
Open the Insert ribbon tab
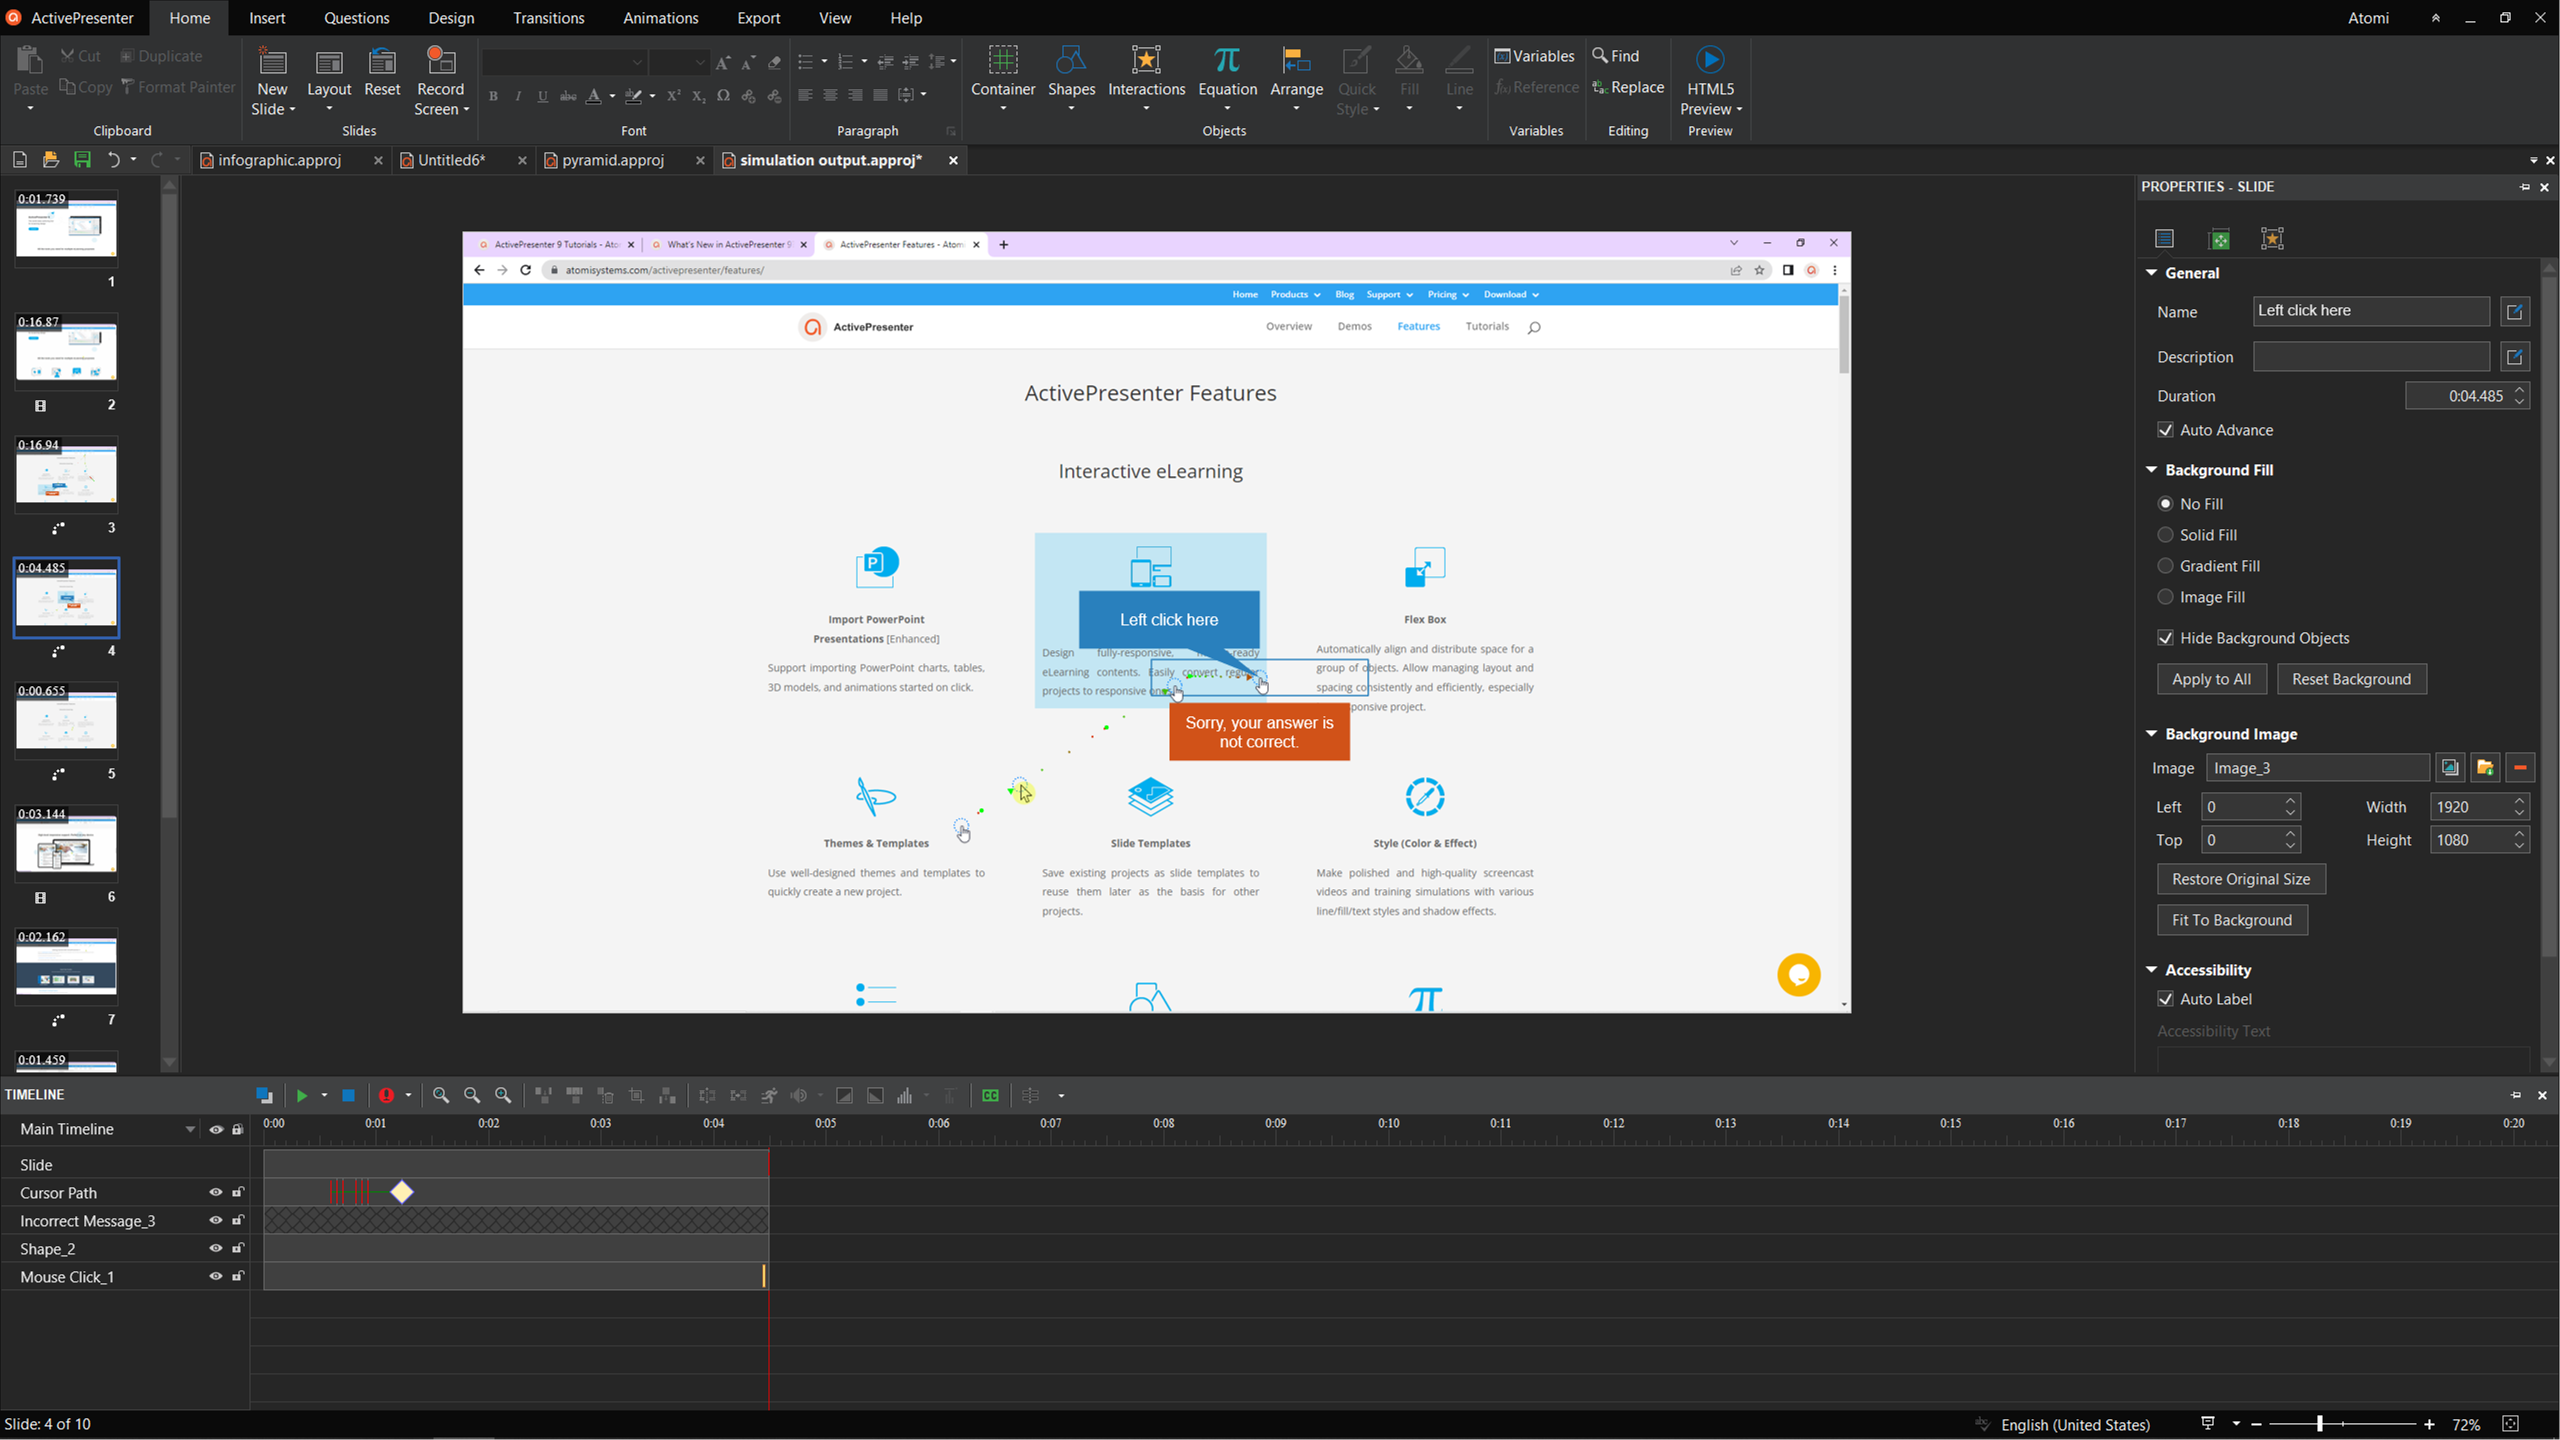[266, 18]
